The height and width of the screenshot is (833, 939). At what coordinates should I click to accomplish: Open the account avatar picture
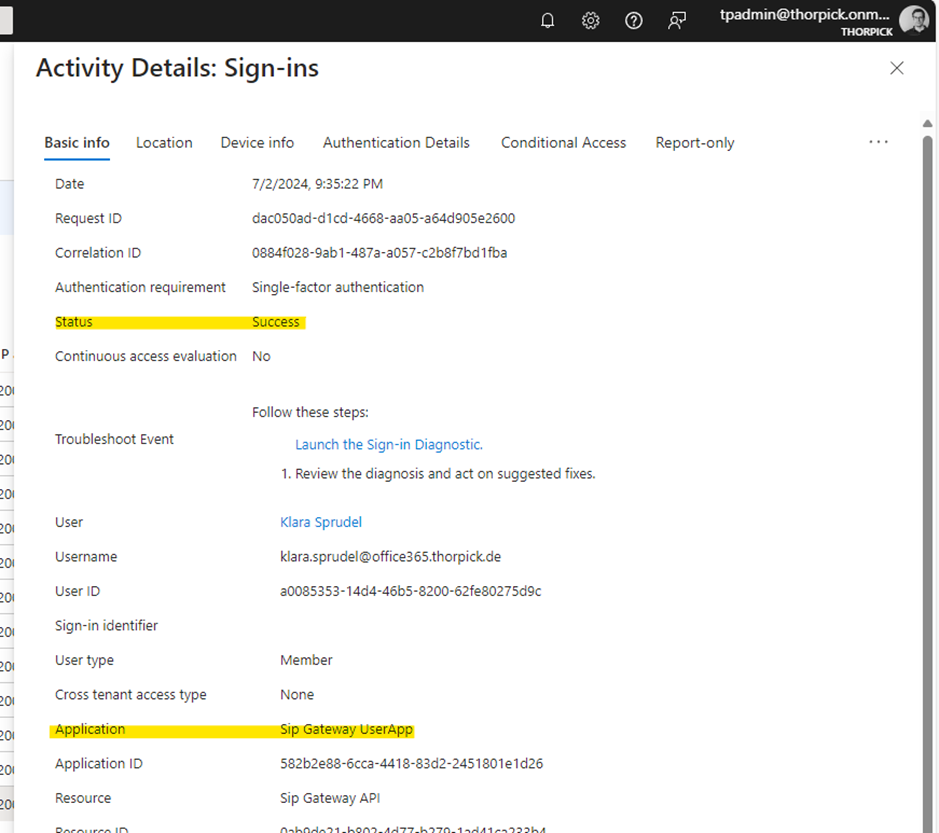914,20
